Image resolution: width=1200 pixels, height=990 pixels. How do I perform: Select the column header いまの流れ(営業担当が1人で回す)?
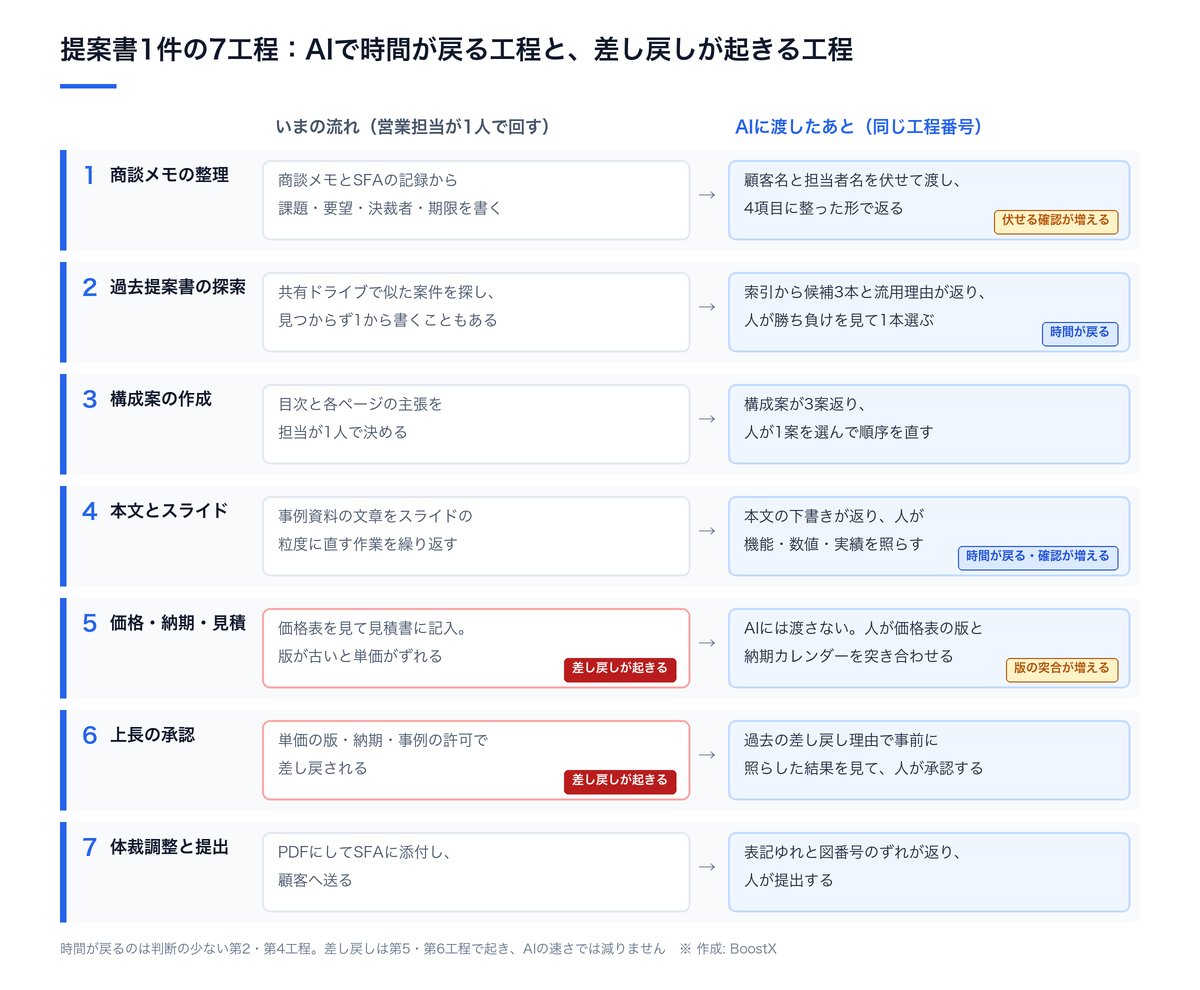(x=413, y=126)
